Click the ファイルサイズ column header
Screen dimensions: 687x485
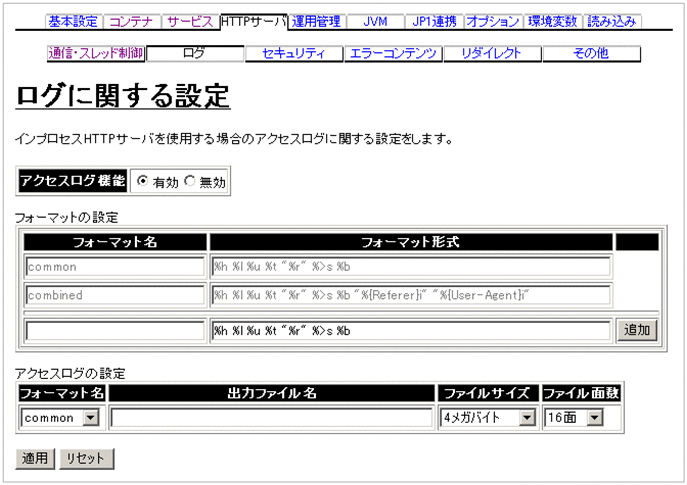click(x=488, y=393)
